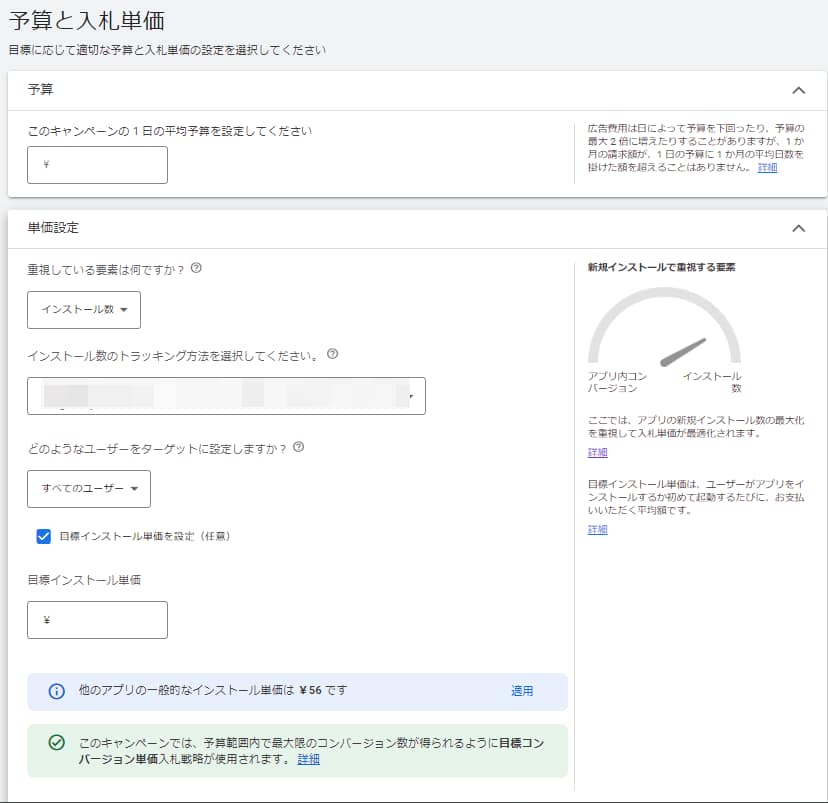Click the blue info icon in install cost banner
Image resolution: width=828 pixels, height=803 pixels.
[x=57, y=691]
